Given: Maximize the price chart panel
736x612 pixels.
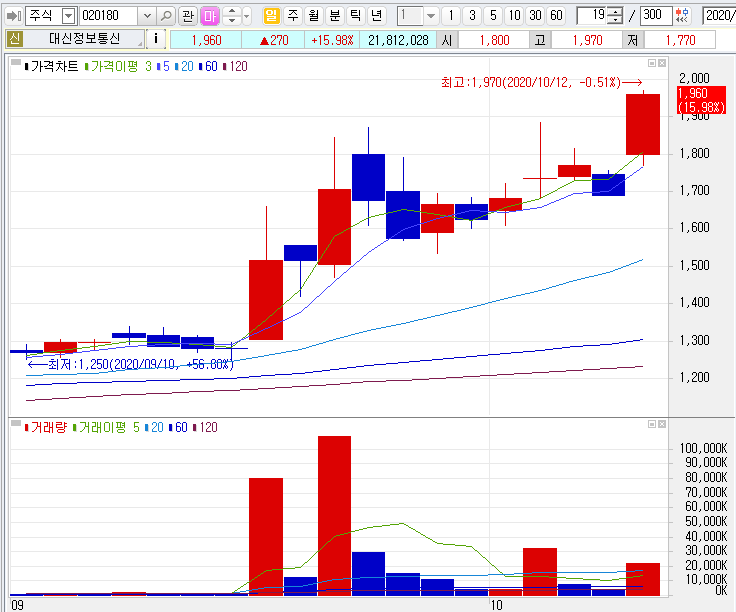Looking at the screenshot, I should (652, 63).
